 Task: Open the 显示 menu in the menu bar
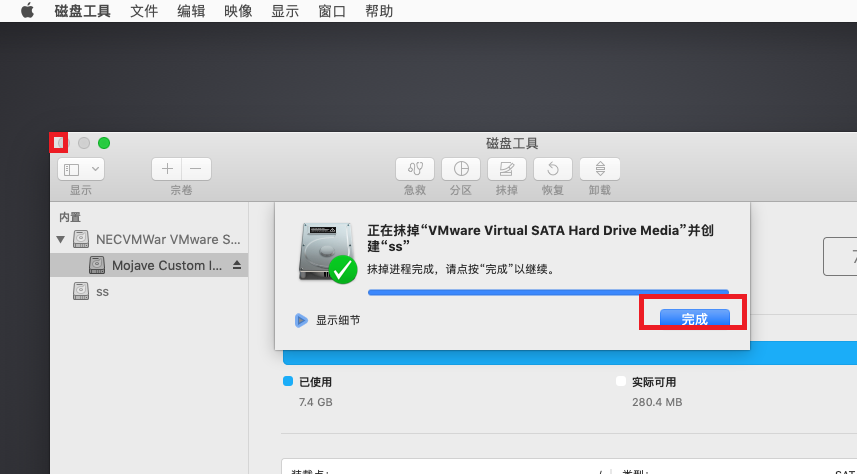coord(285,11)
